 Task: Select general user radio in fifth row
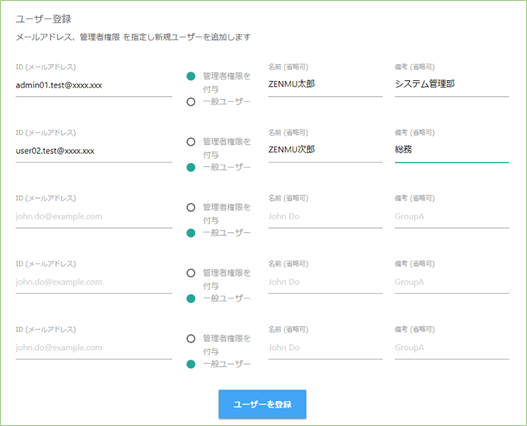coord(191,364)
